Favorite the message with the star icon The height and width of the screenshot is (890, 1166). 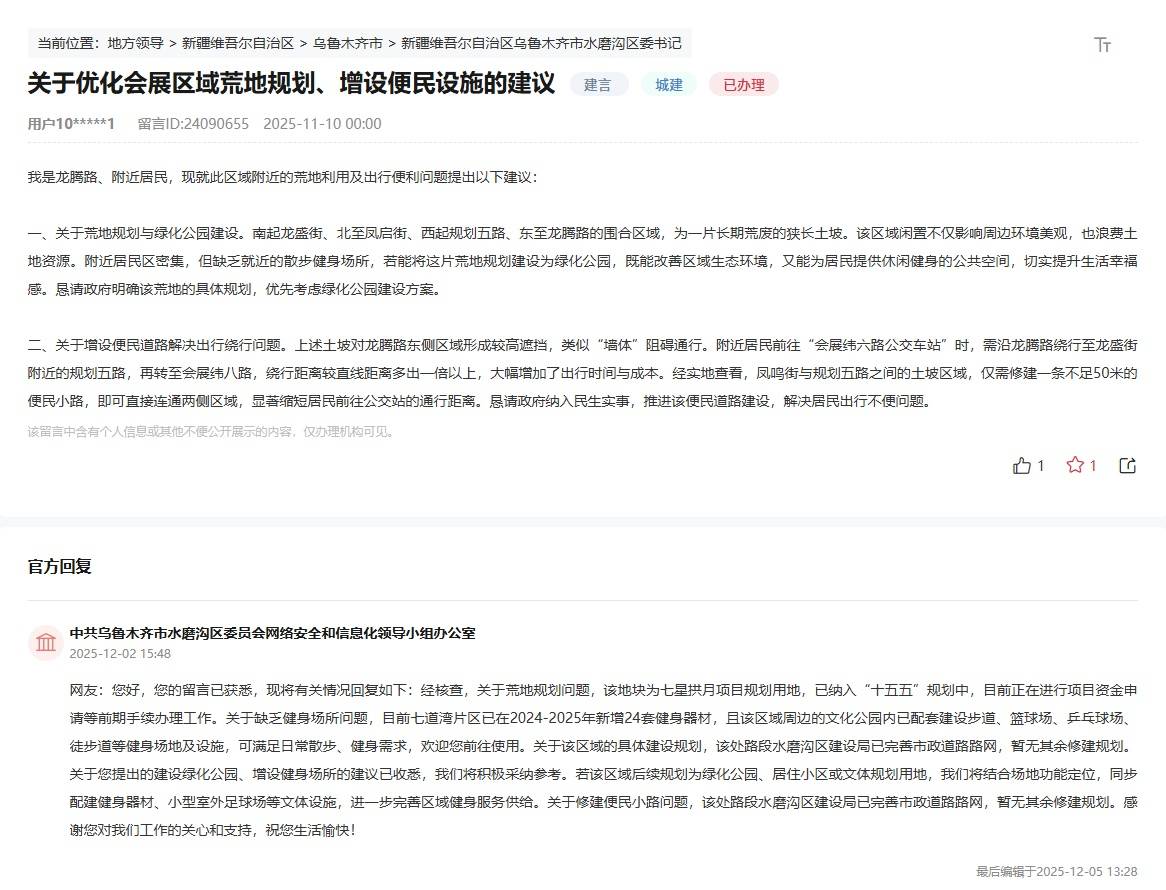click(1075, 465)
